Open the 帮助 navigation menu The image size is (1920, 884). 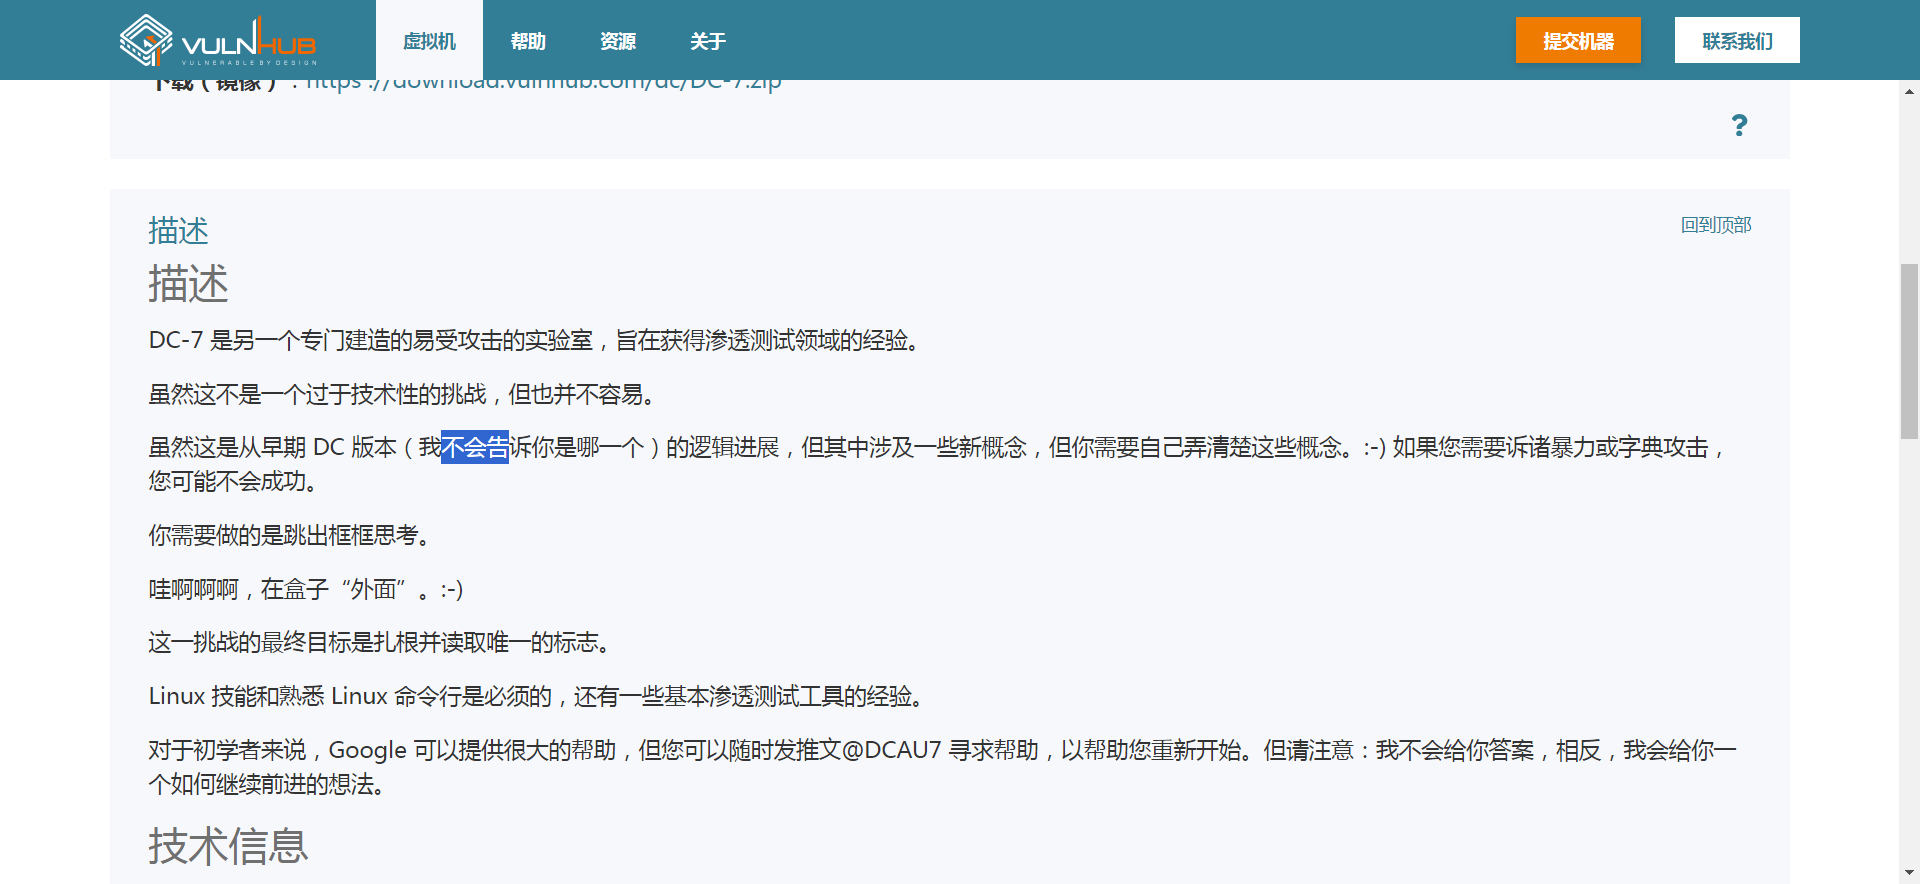click(x=528, y=41)
